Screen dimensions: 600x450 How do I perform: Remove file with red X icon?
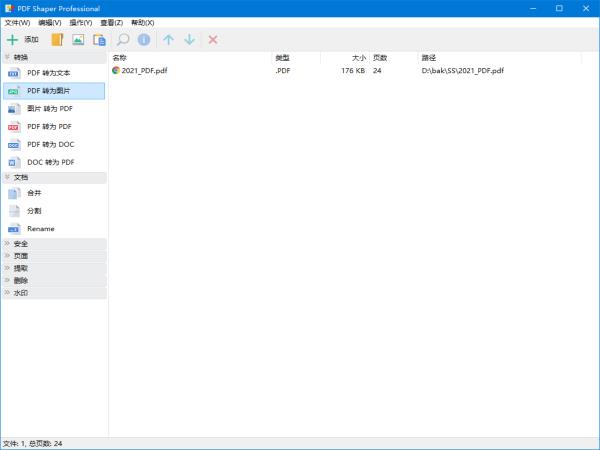click(213, 39)
